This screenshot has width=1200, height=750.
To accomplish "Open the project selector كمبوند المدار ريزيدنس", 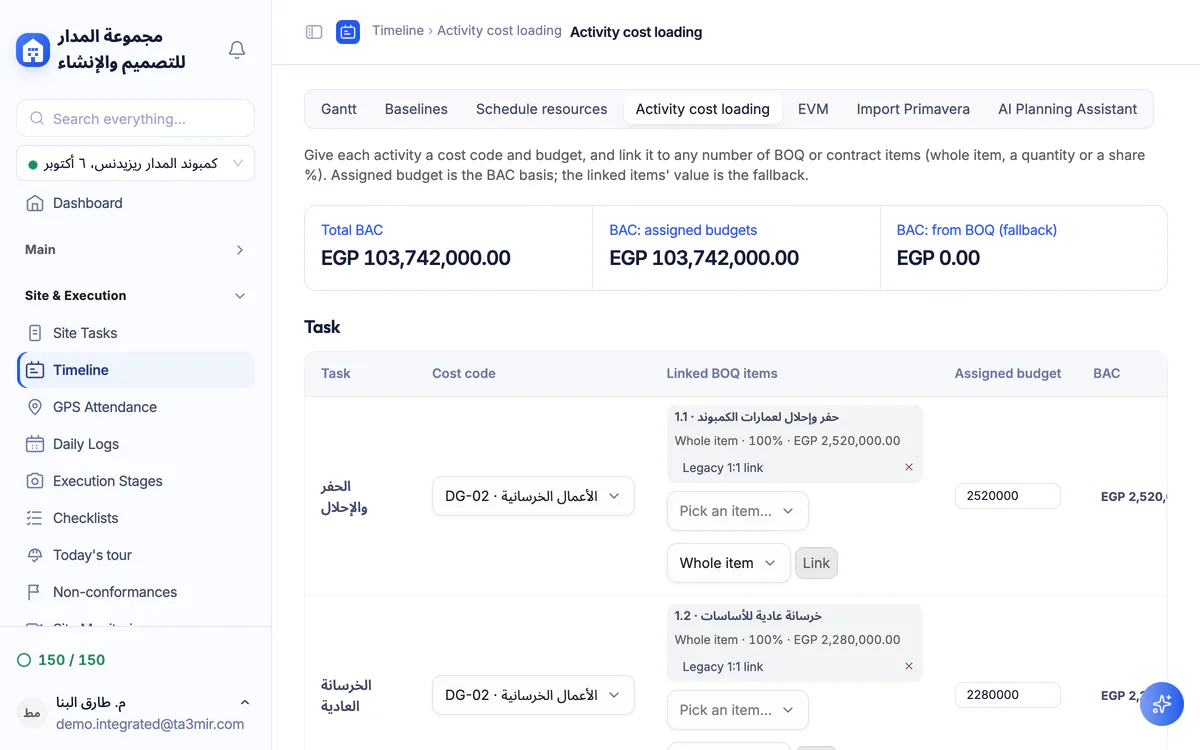I will click(x=136, y=163).
